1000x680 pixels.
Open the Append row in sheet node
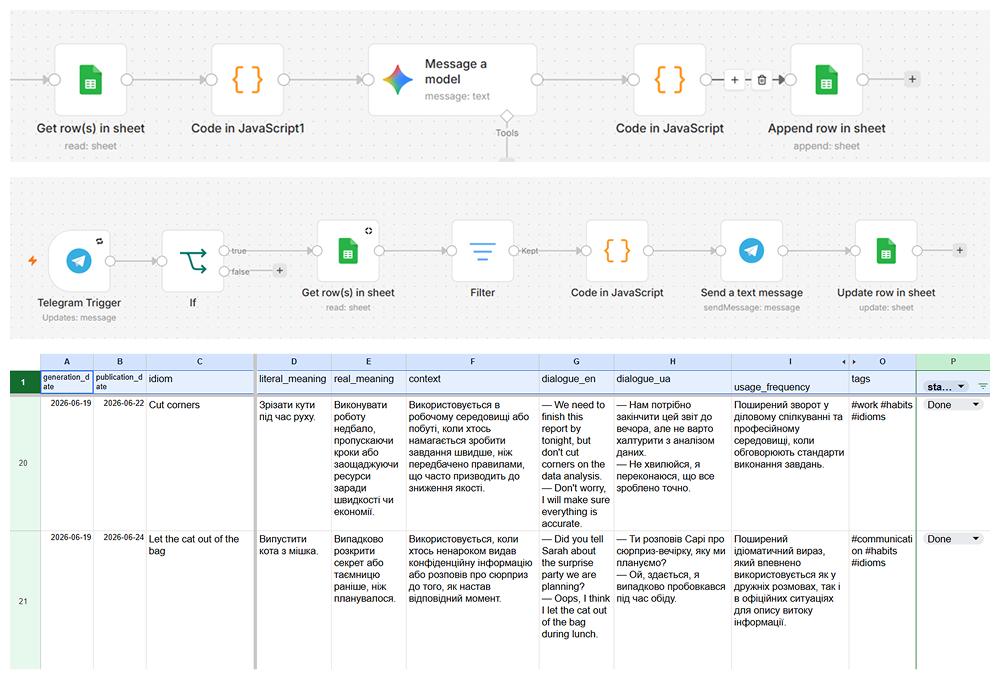point(827,80)
